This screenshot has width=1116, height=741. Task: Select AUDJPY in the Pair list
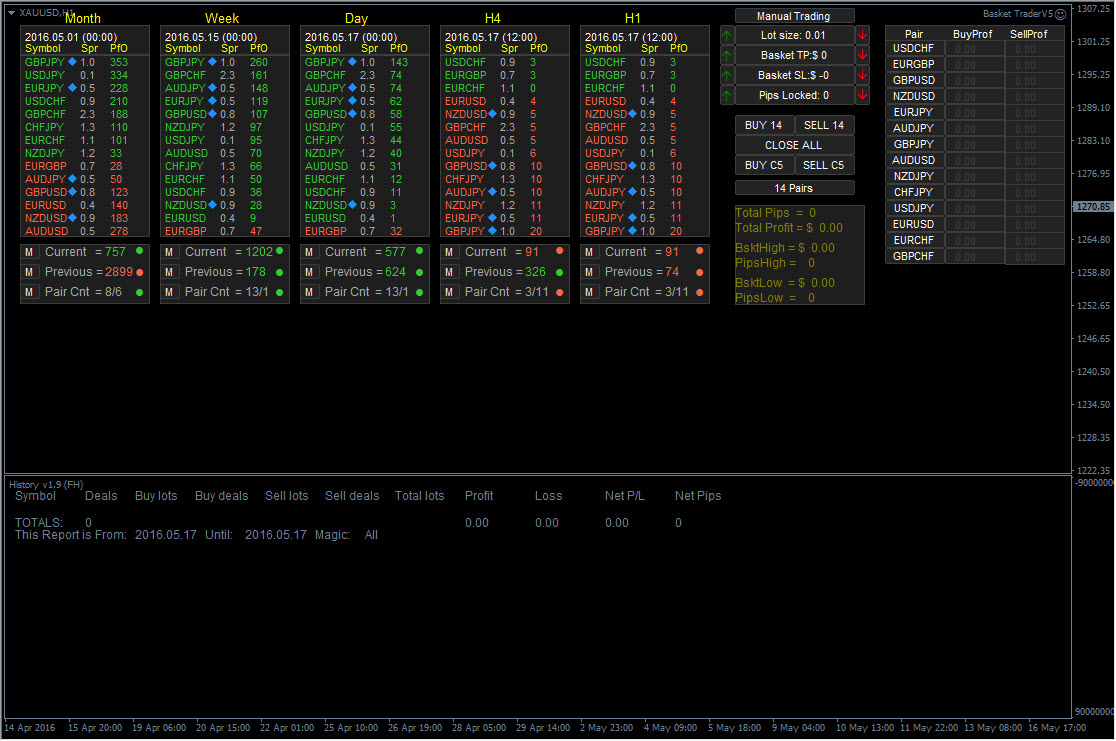[915, 128]
